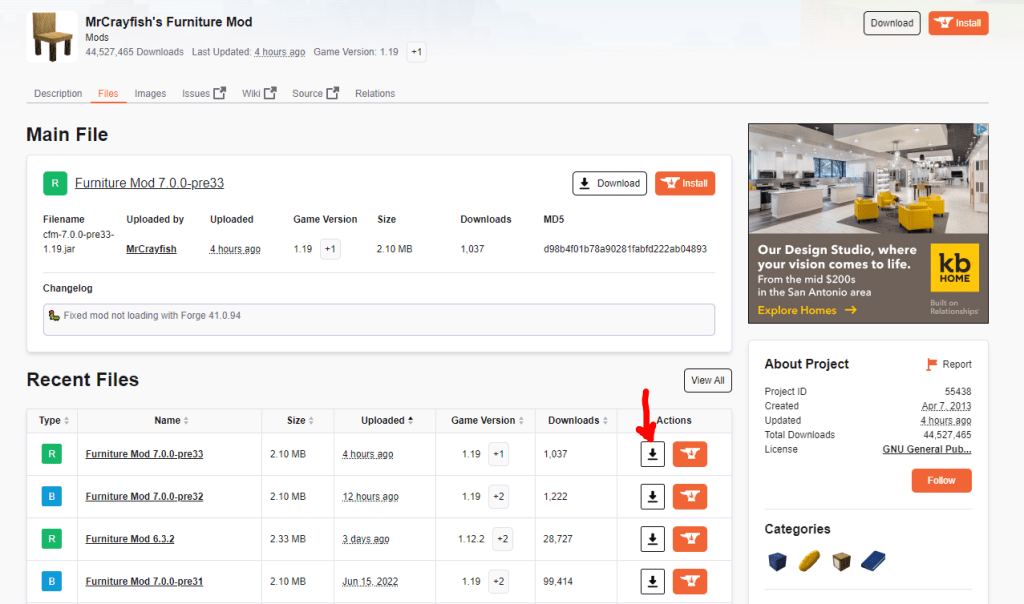This screenshot has width=1024, height=604.
Task: Open Furniture Mod 7.0.0-pre33 in Recent Files
Action: tap(144, 454)
